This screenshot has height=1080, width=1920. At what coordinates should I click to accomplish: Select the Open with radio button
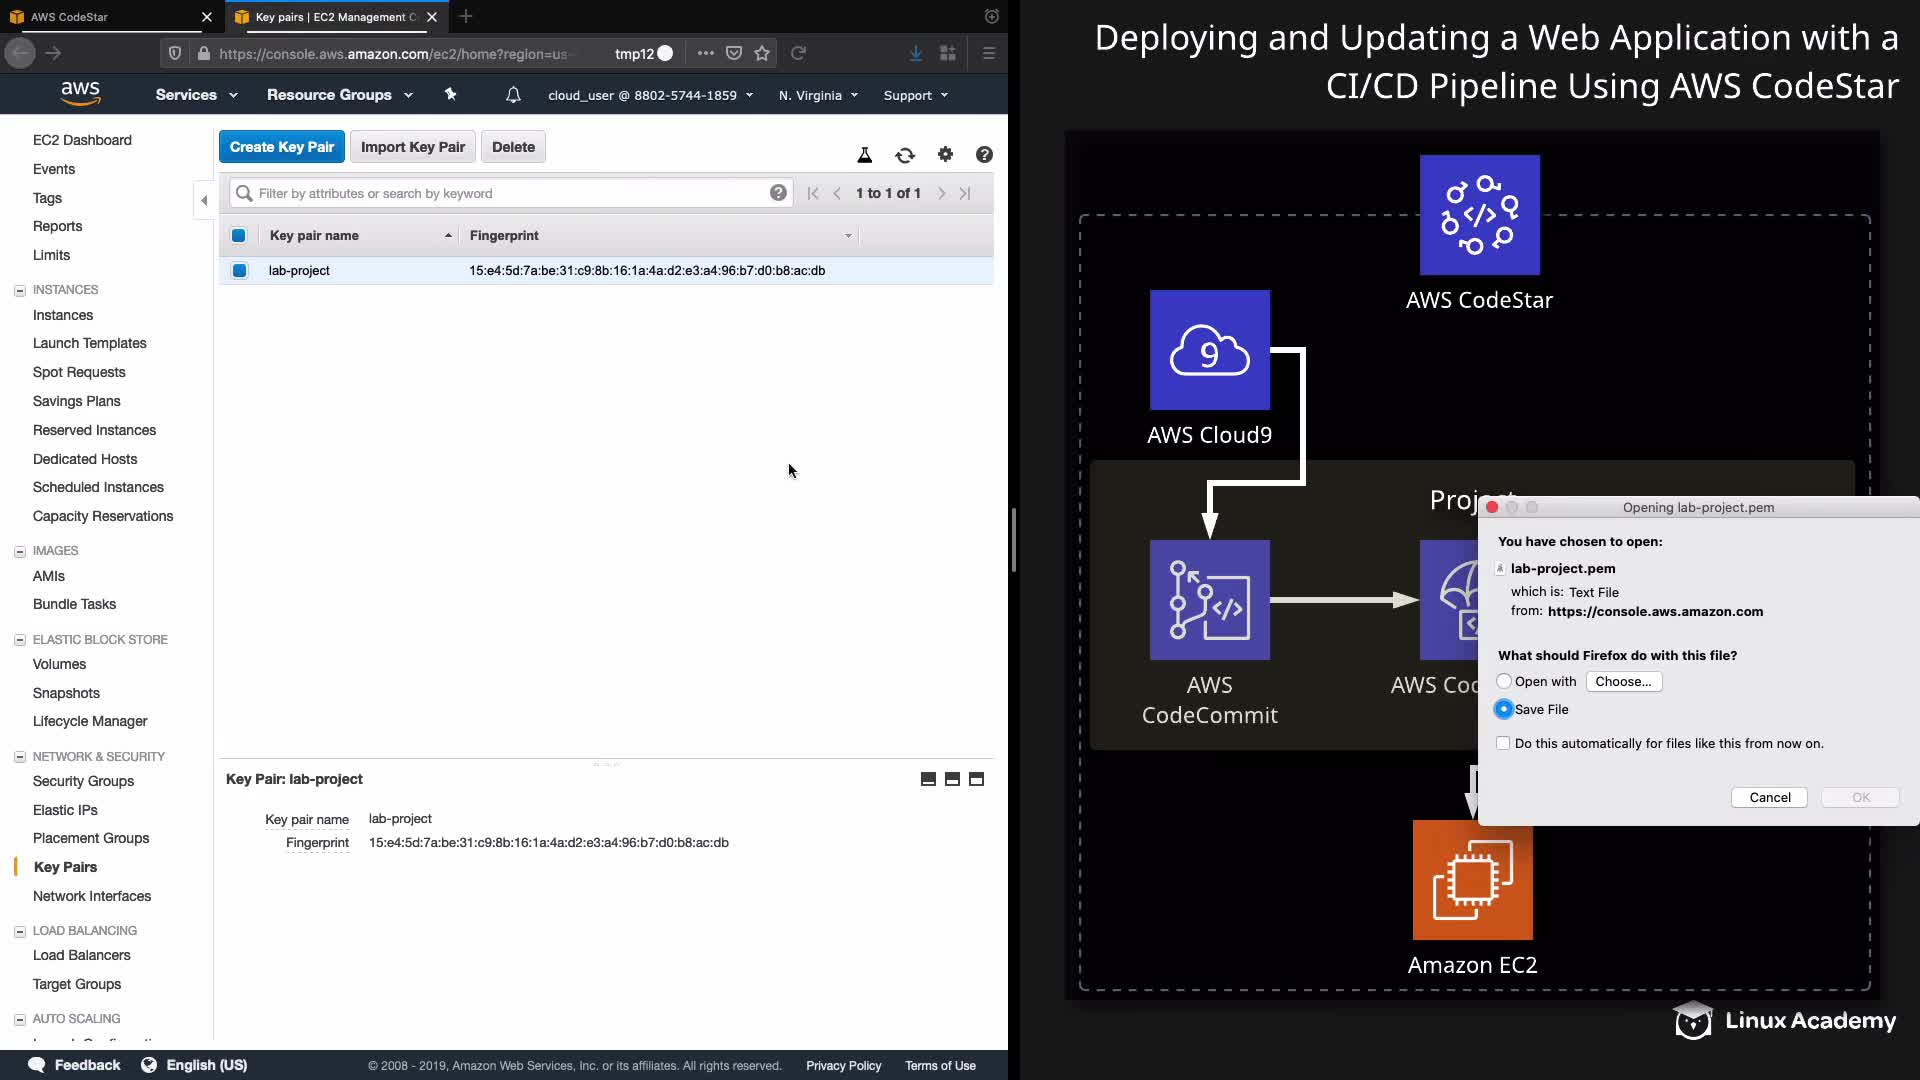tap(1504, 681)
